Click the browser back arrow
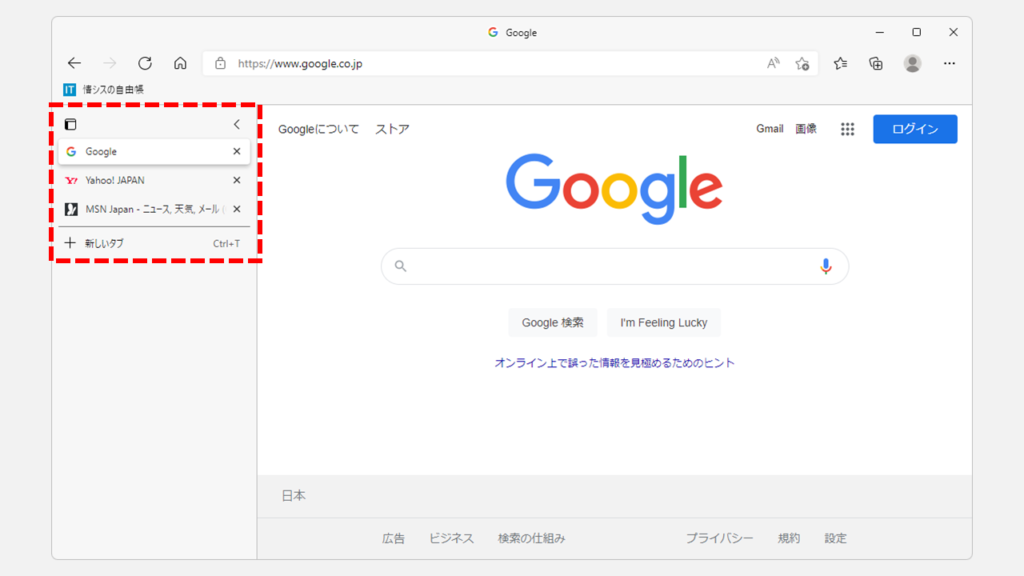Viewport: 1024px width, 576px height. [x=74, y=63]
